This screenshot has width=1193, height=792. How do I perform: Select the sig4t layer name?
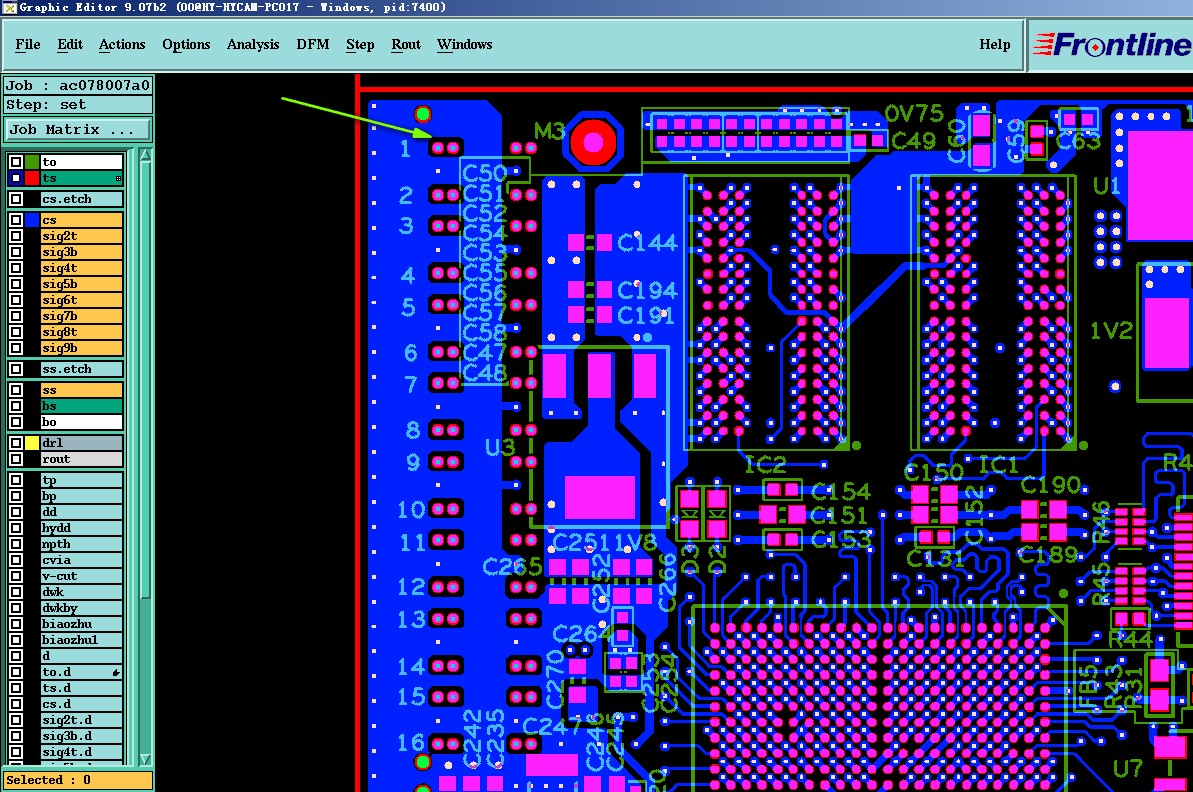[x=81, y=268]
